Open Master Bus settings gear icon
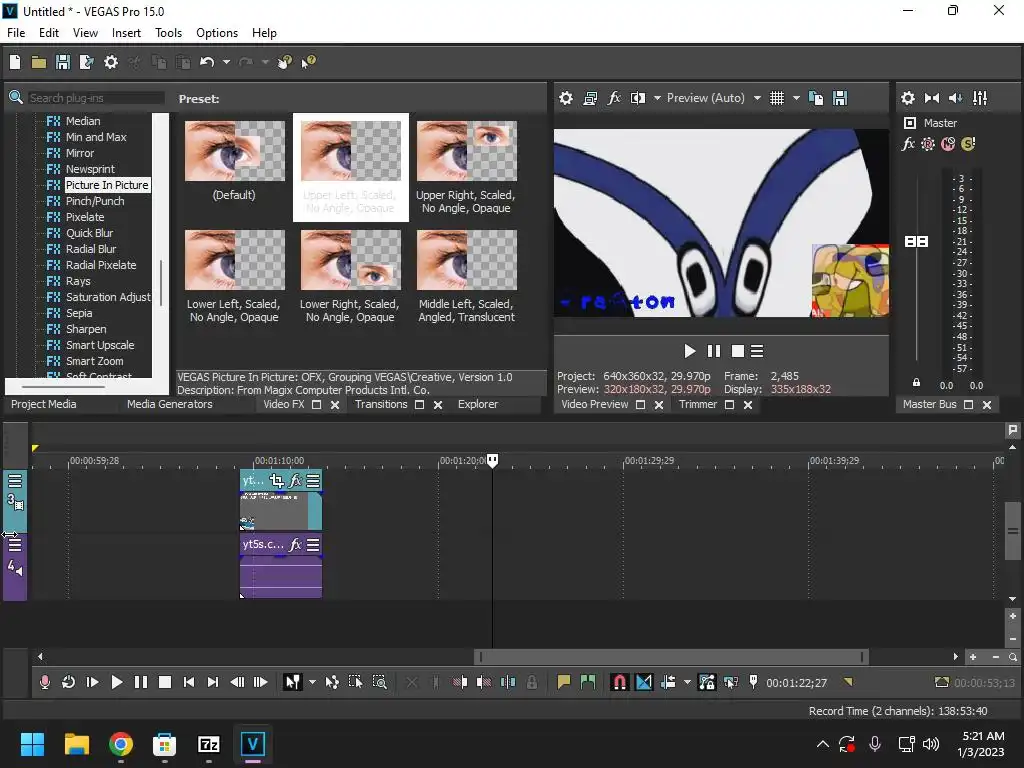 pos(908,98)
